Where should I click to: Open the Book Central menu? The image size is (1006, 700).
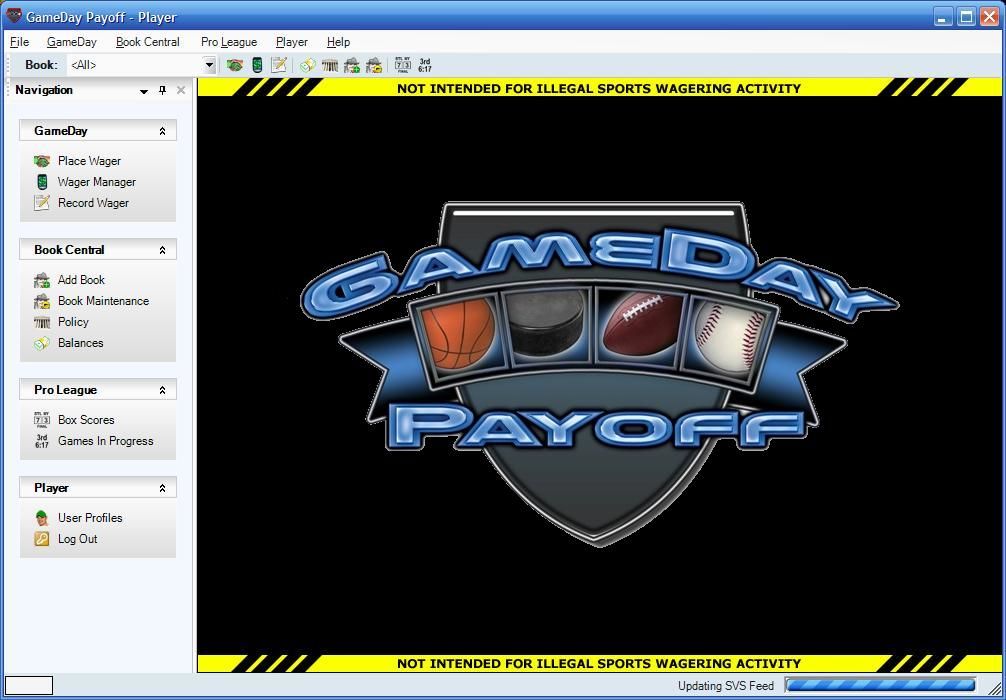point(148,42)
